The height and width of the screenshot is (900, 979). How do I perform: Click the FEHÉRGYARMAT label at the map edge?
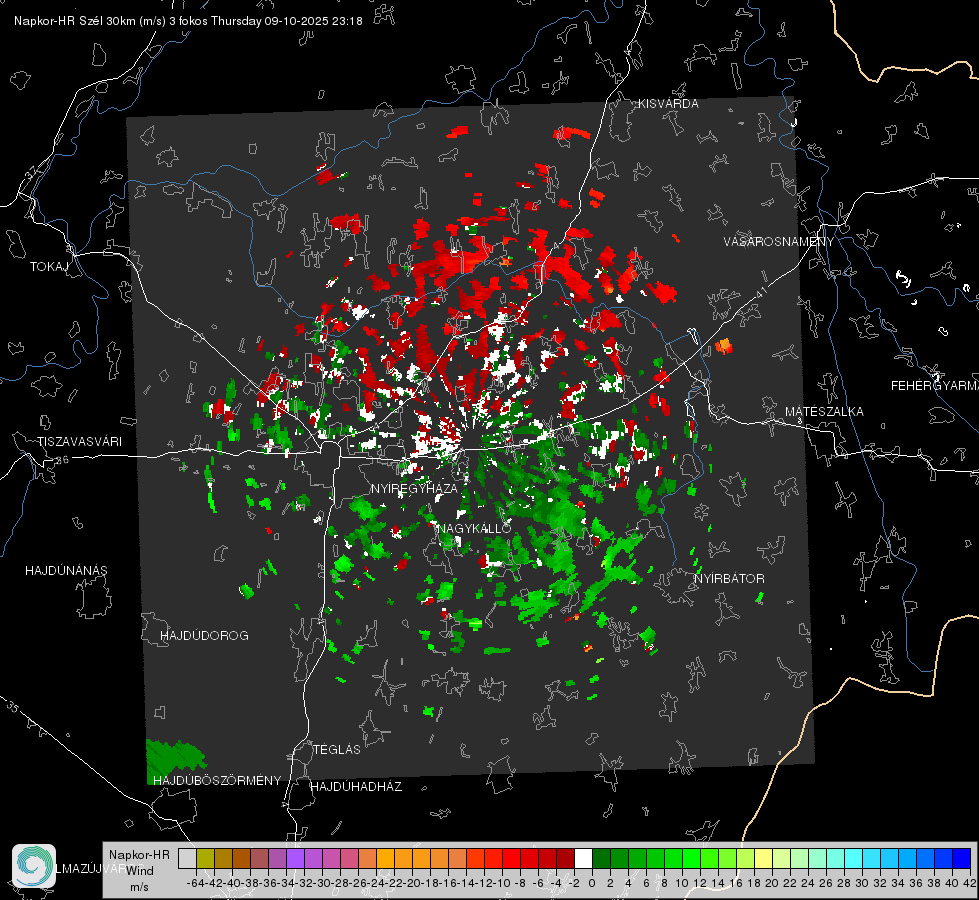tap(935, 386)
